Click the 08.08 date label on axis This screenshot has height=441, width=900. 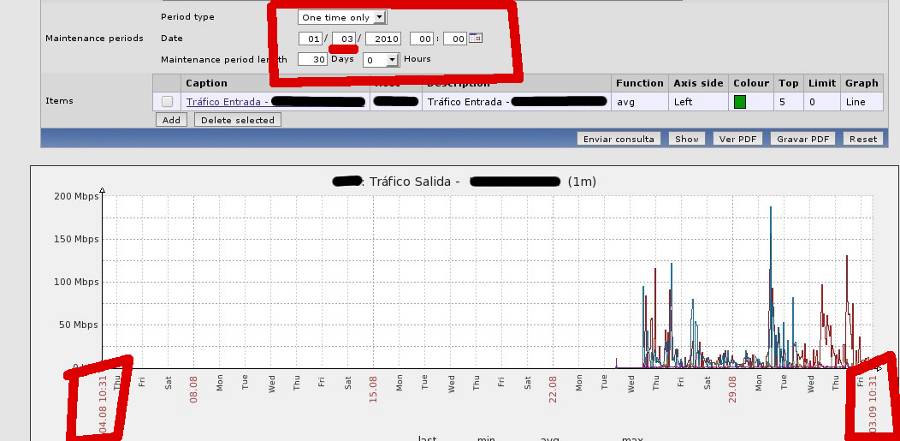click(194, 389)
